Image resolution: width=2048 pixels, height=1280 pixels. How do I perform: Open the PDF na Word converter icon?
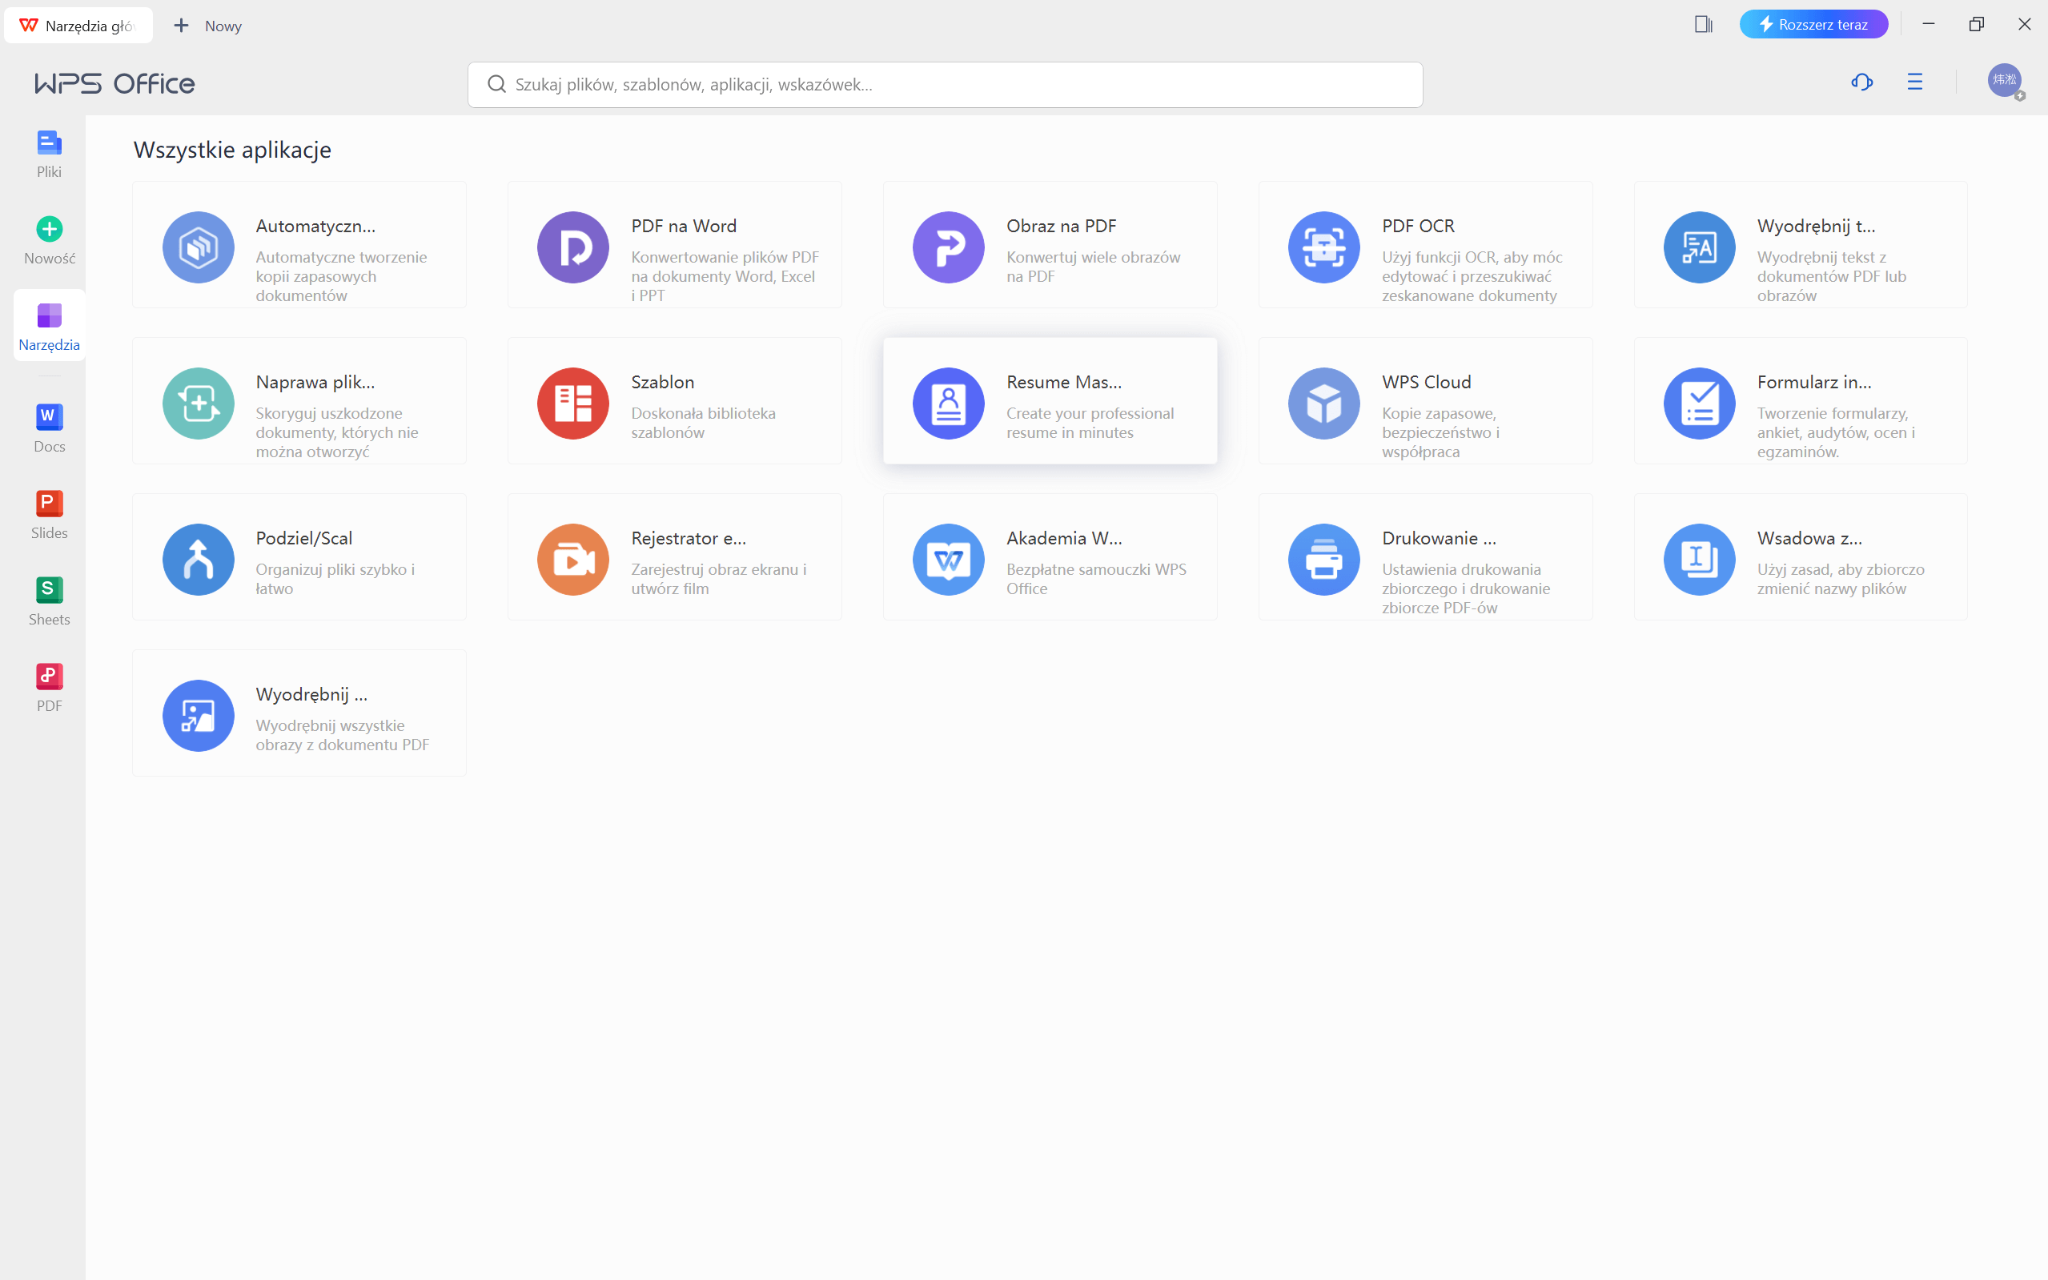[x=573, y=247]
